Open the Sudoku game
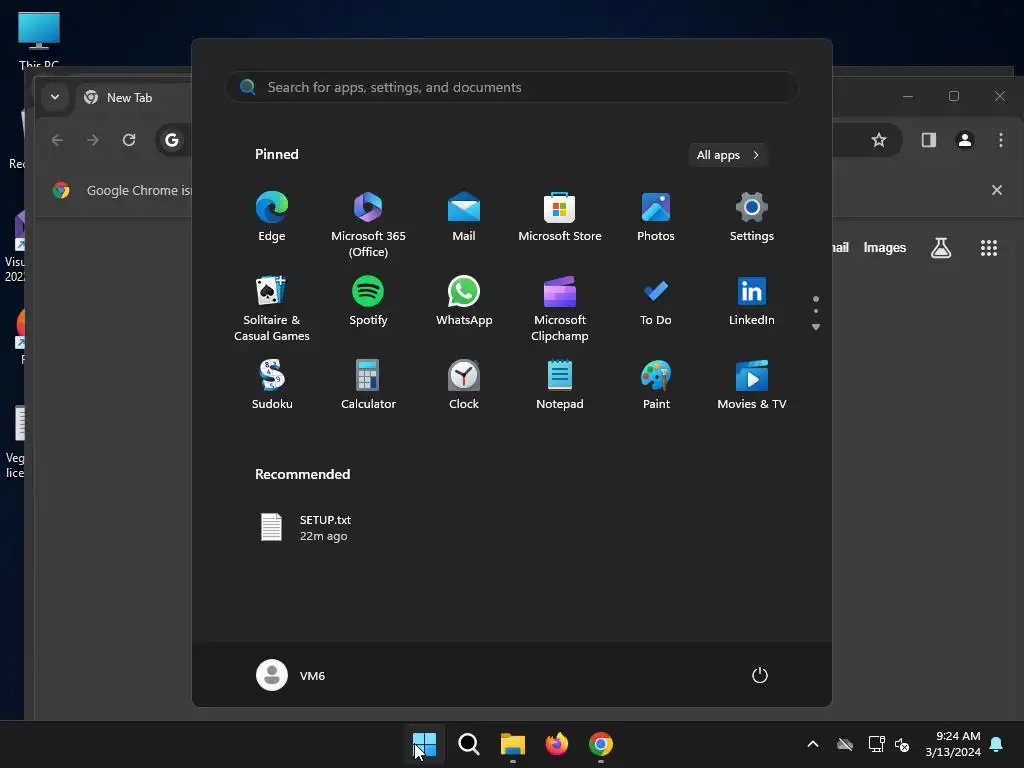1024x768 pixels. pyautogui.click(x=272, y=385)
